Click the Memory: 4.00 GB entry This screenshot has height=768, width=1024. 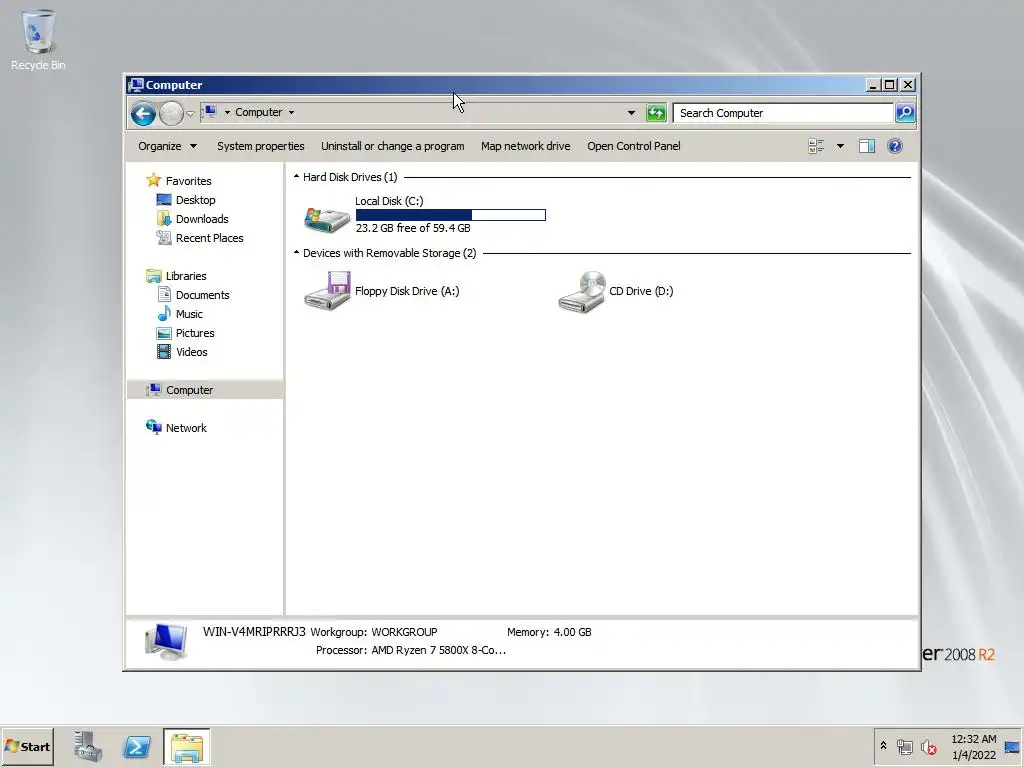pos(549,632)
